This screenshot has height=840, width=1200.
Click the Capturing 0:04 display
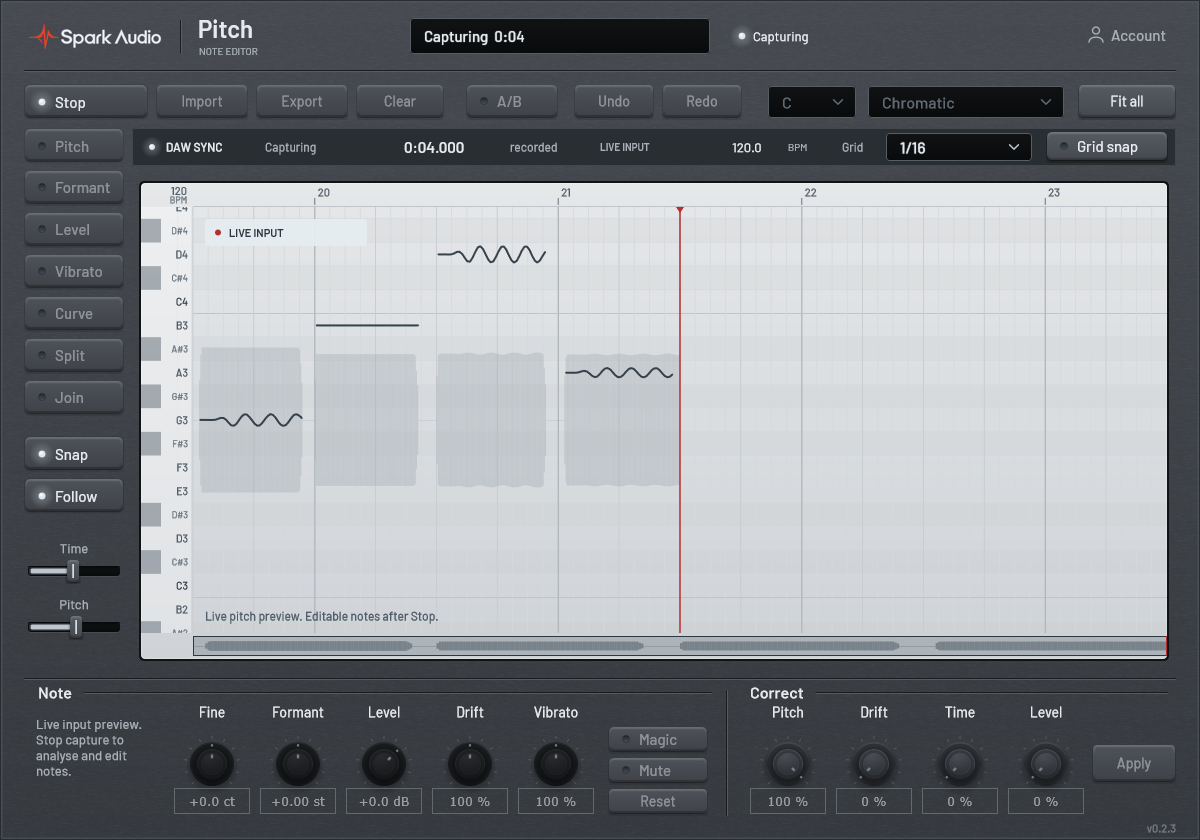point(560,36)
